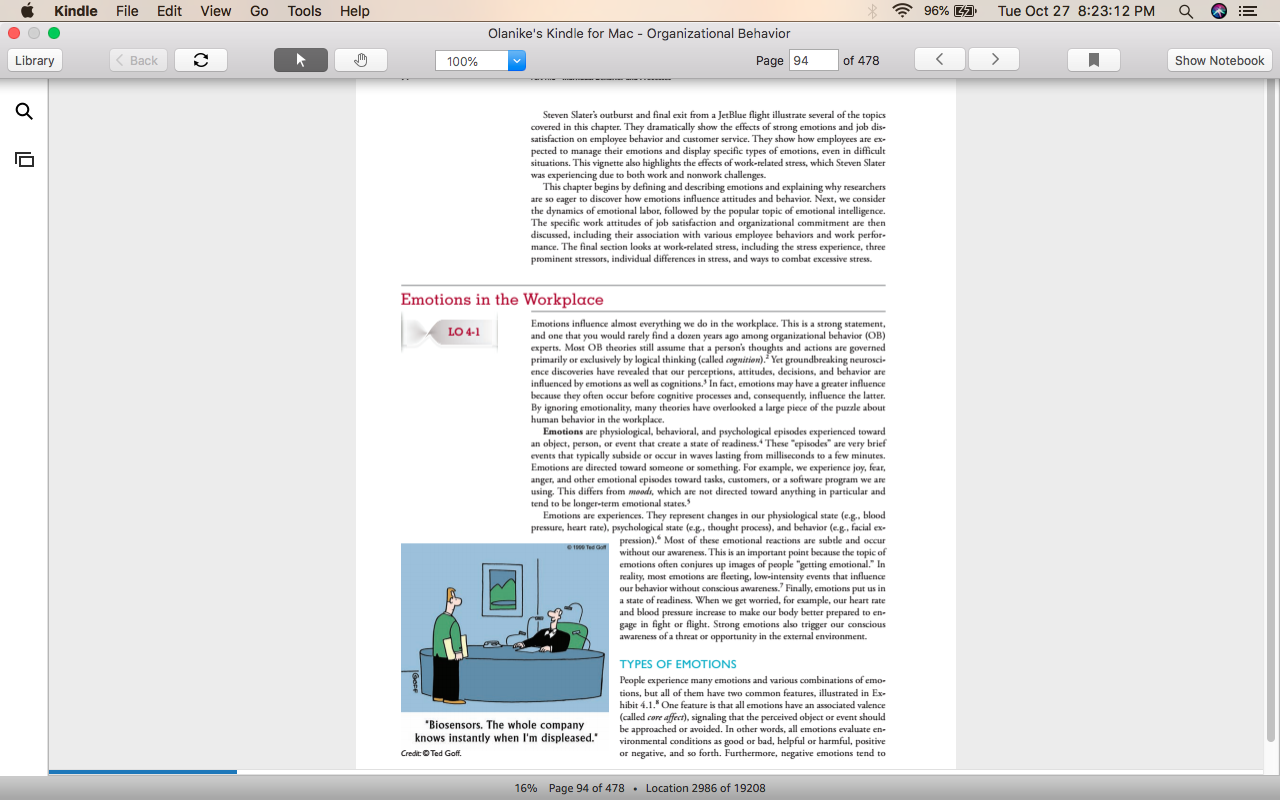The image size is (1280, 800).
Task: Click the 'TYPES OF EMOTIONS' subheading
Action: point(678,664)
